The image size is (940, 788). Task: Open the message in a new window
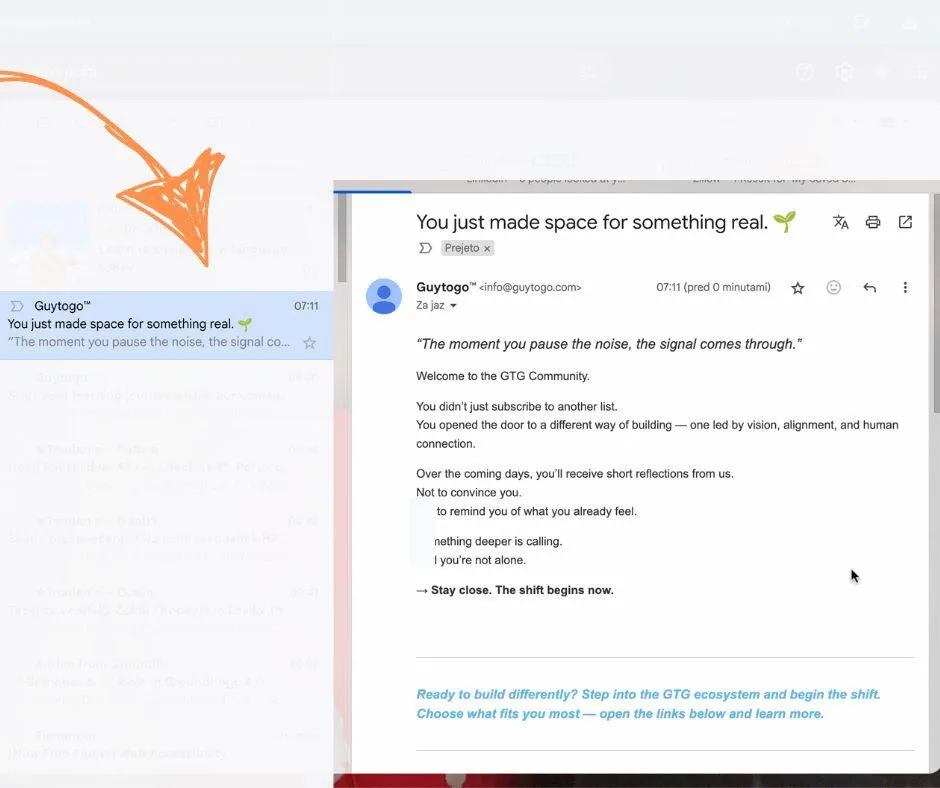tap(905, 222)
